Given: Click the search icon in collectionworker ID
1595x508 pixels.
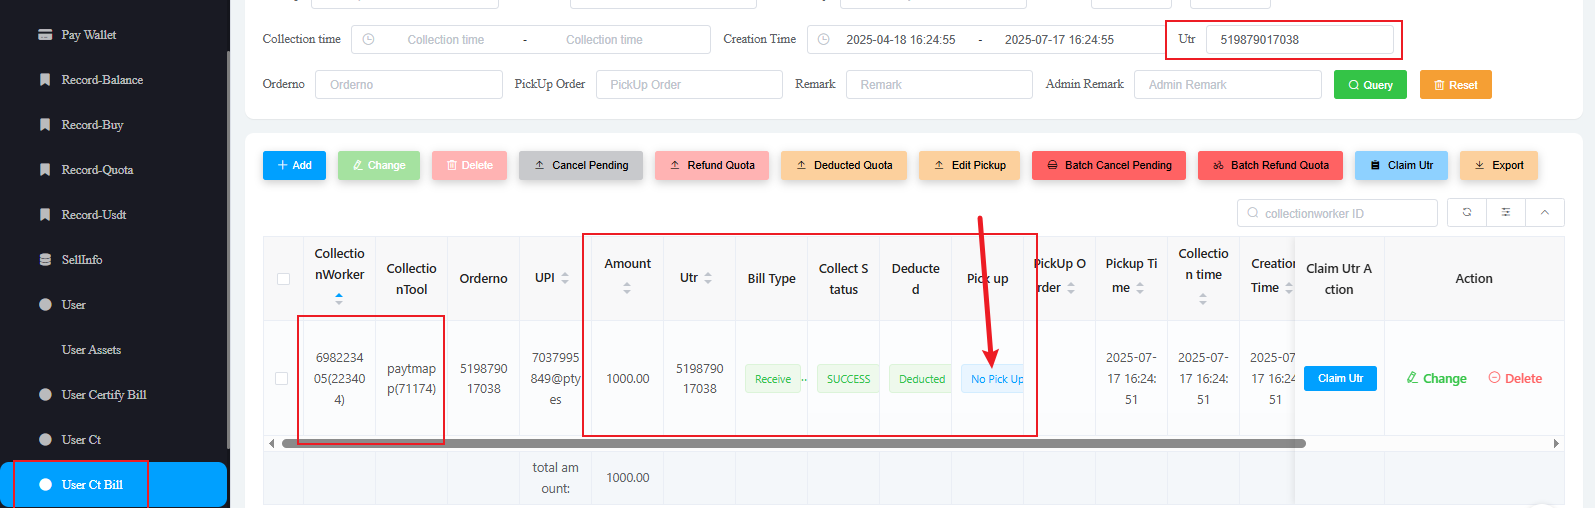Looking at the screenshot, I should pos(1253,214).
